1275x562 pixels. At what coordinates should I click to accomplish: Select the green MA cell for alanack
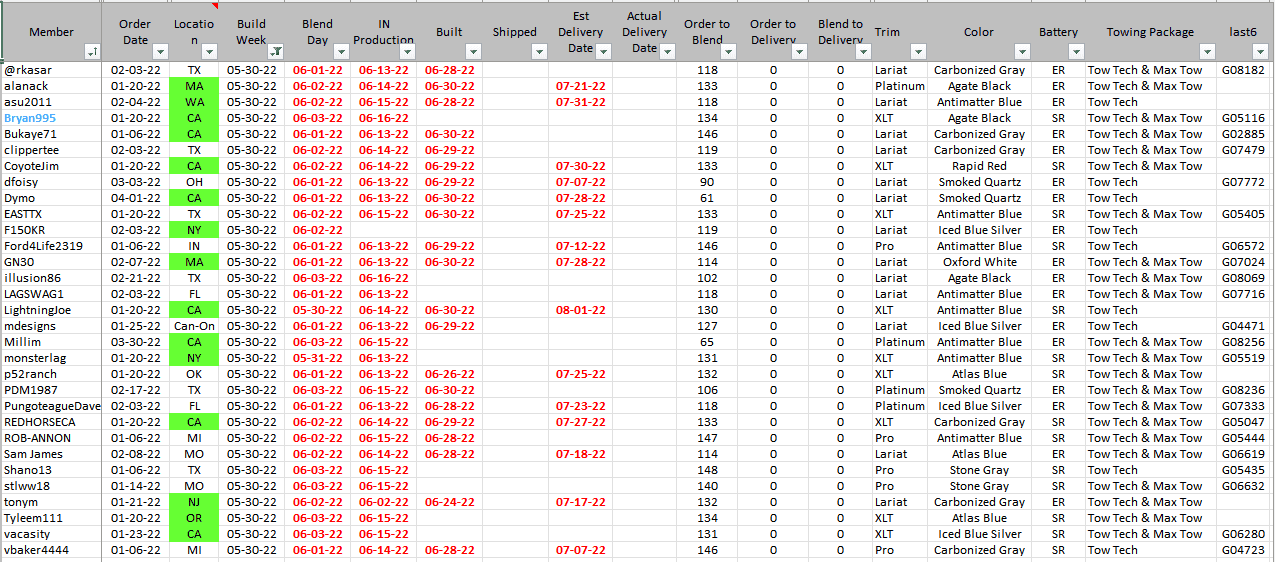(x=194, y=86)
